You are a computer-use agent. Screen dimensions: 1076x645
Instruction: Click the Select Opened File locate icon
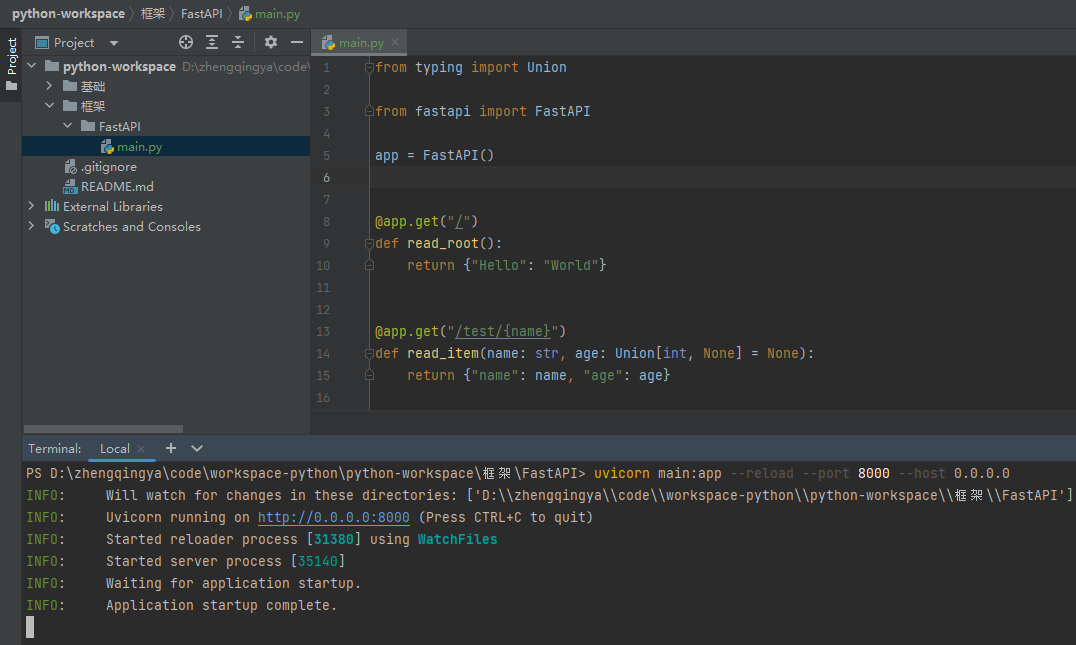point(186,42)
